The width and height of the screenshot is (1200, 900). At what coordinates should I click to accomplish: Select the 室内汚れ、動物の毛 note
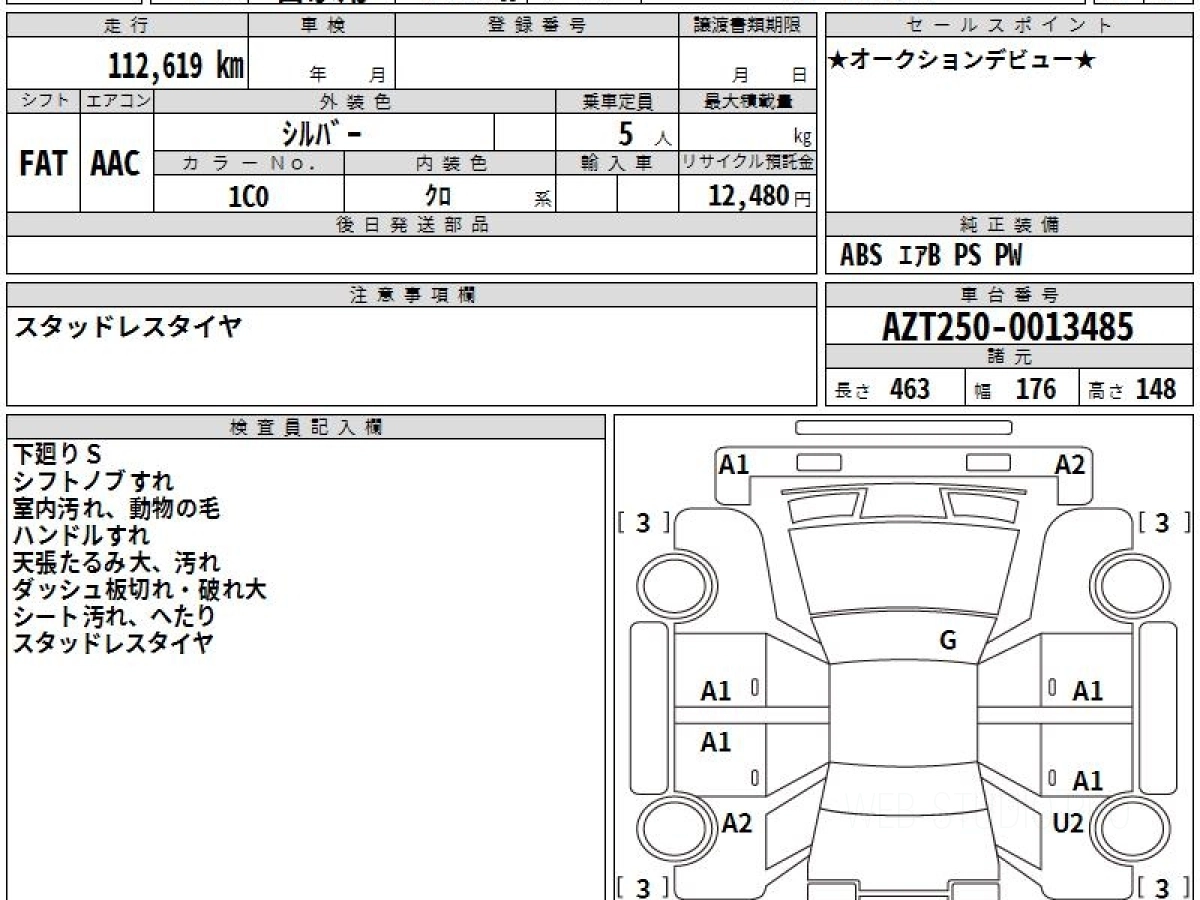coord(116,508)
